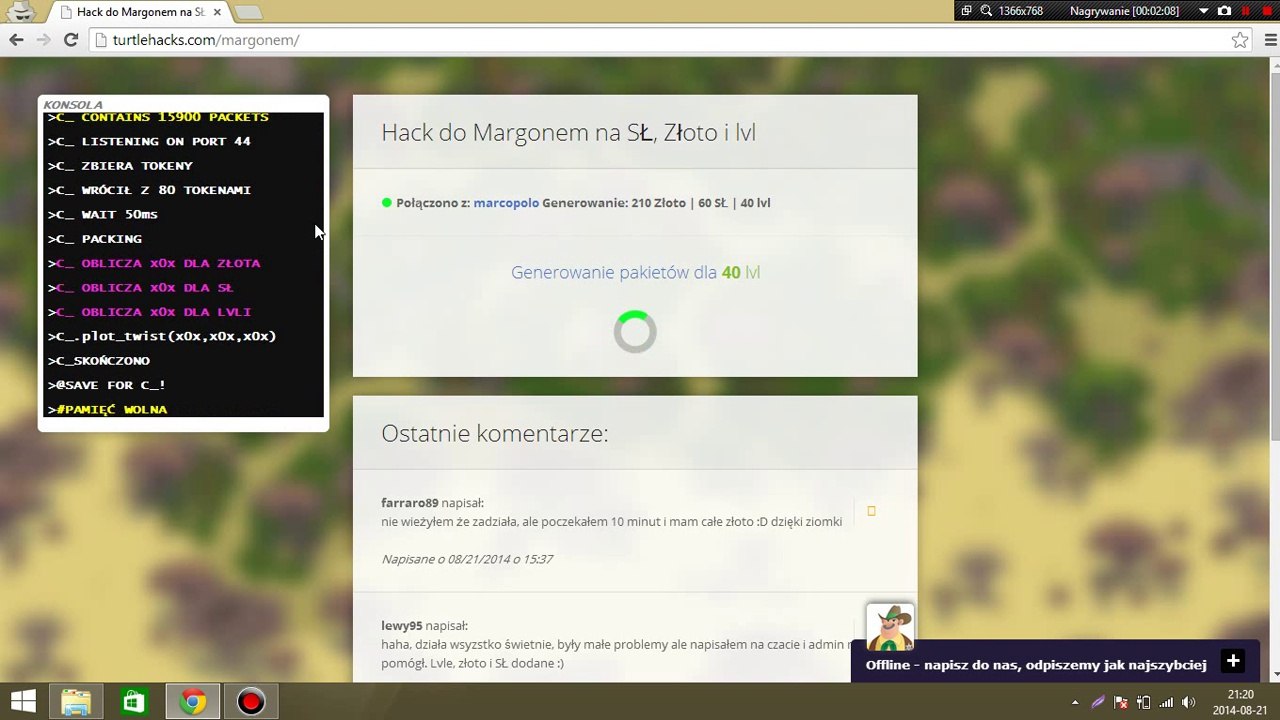The width and height of the screenshot is (1280, 720).
Task: Click the volume speaker tray icon
Action: [1189, 702]
